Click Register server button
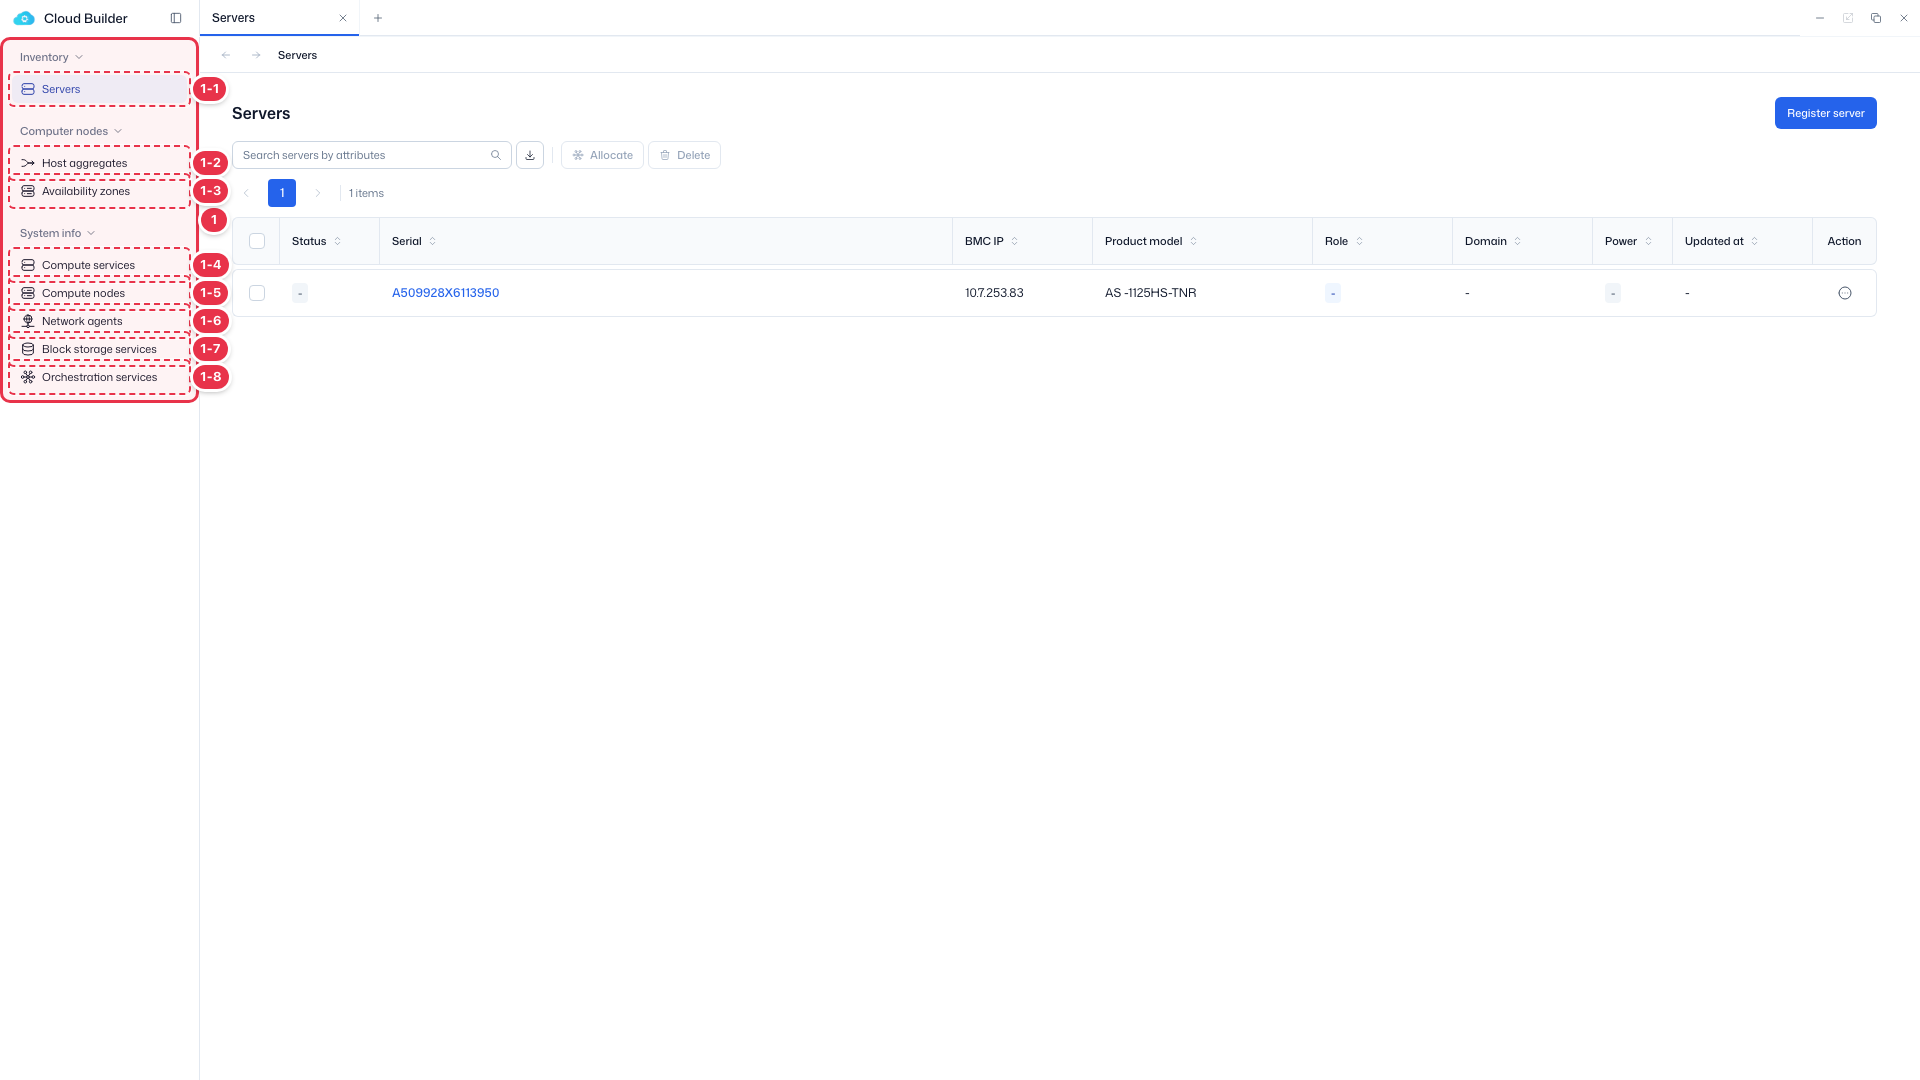The width and height of the screenshot is (1920, 1080). click(1825, 113)
